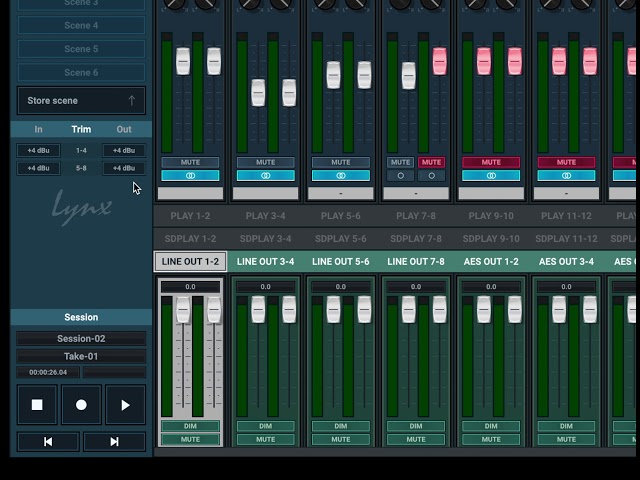
Task: Recall Scene 4
Action: (x=81, y=25)
